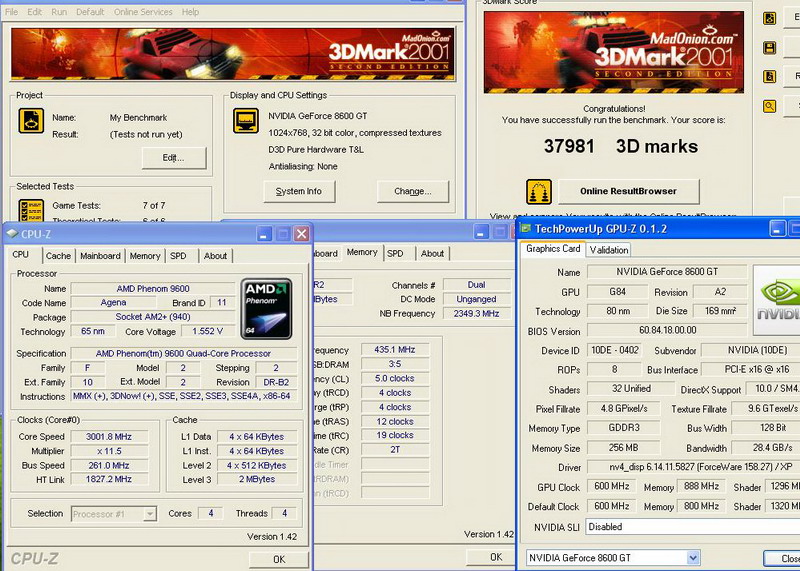The image size is (800, 571).
Task: Click the Multiplier value x 11.5
Action: [109, 451]
